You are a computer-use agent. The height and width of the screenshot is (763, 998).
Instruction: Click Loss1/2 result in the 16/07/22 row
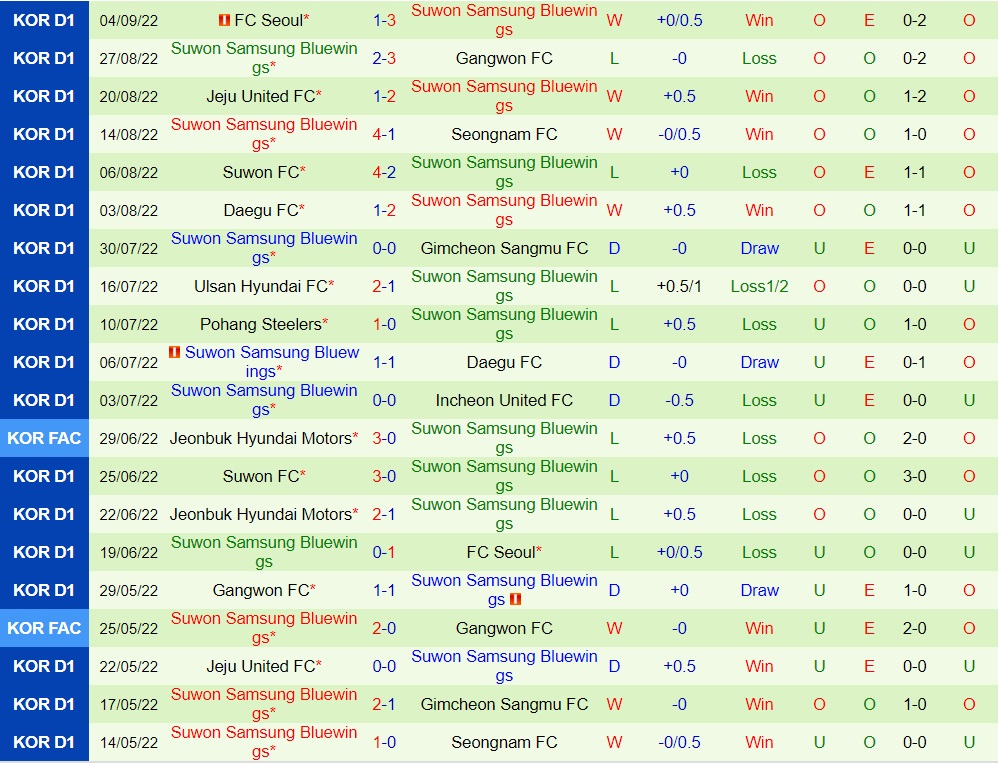pyautogui.click(x=759, y=286)
